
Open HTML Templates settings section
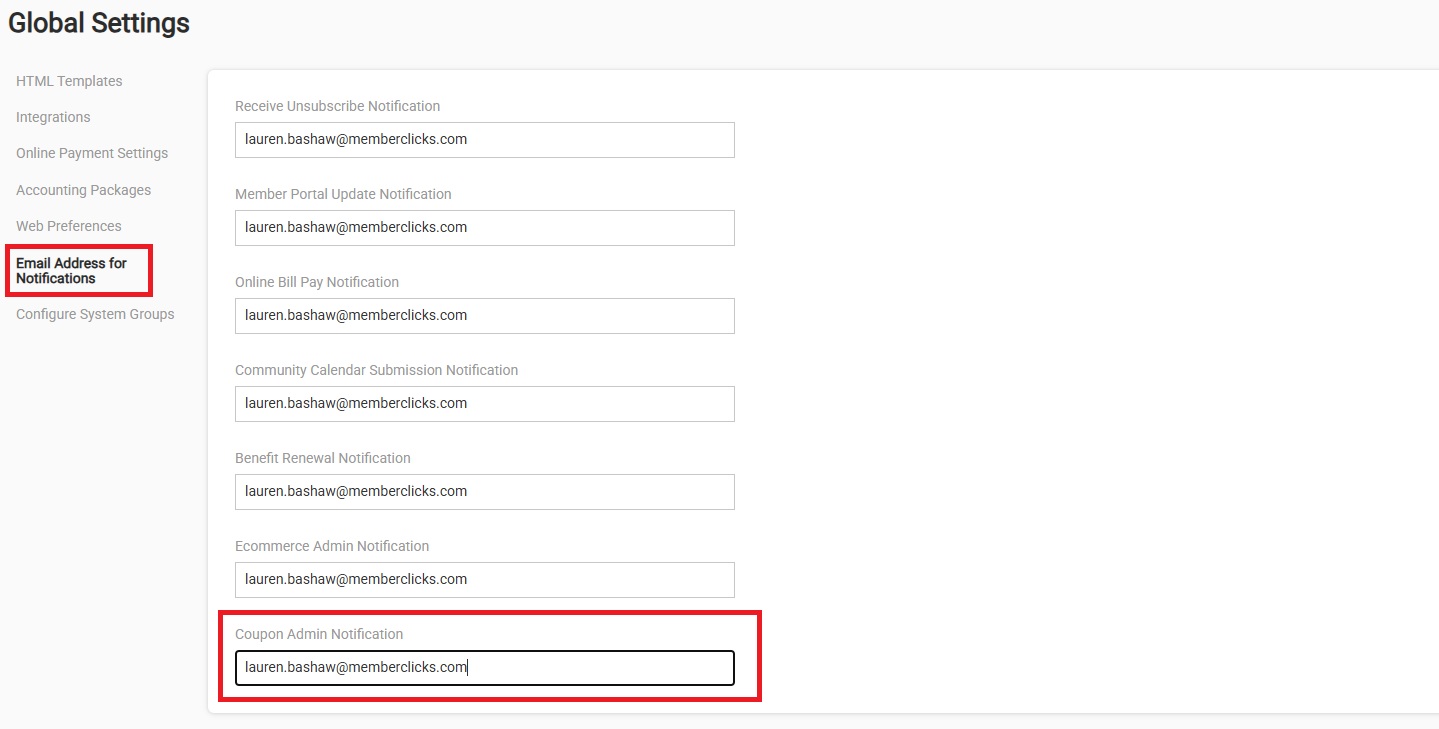coord(69,81)
